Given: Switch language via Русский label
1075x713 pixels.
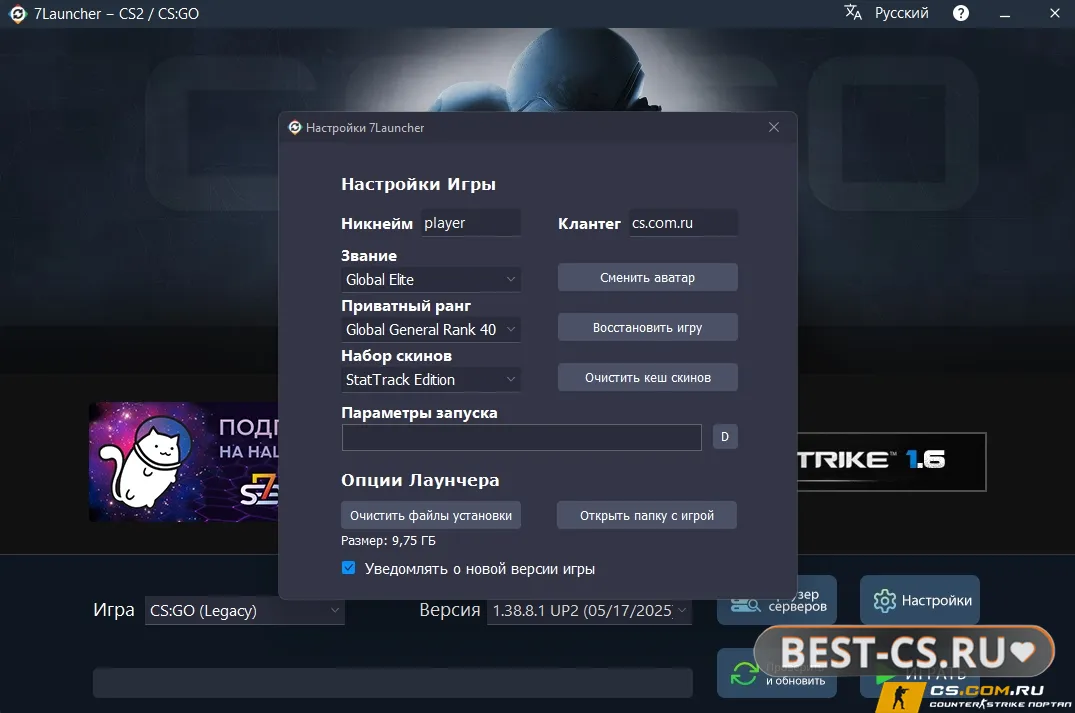Looking at the screenshot, I should [x=902, y=13].
